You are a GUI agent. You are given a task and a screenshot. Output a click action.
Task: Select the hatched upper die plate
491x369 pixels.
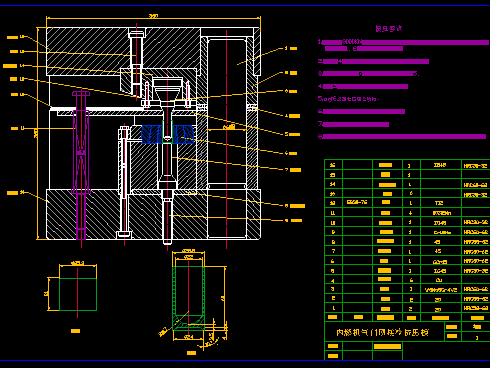click(123, 51)
